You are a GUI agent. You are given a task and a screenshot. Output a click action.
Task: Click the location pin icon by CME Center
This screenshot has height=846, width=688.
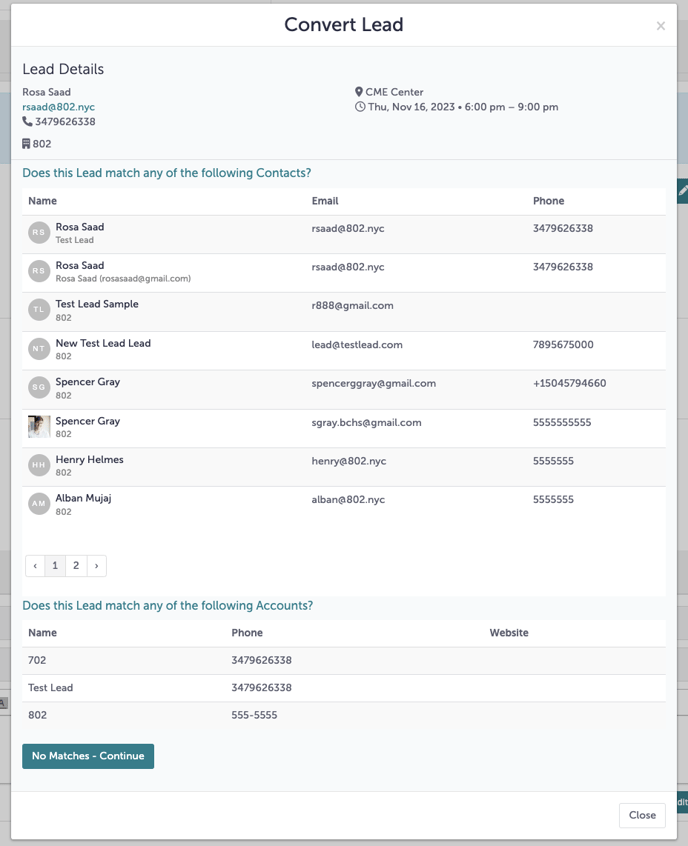click(x=359, y=92)
